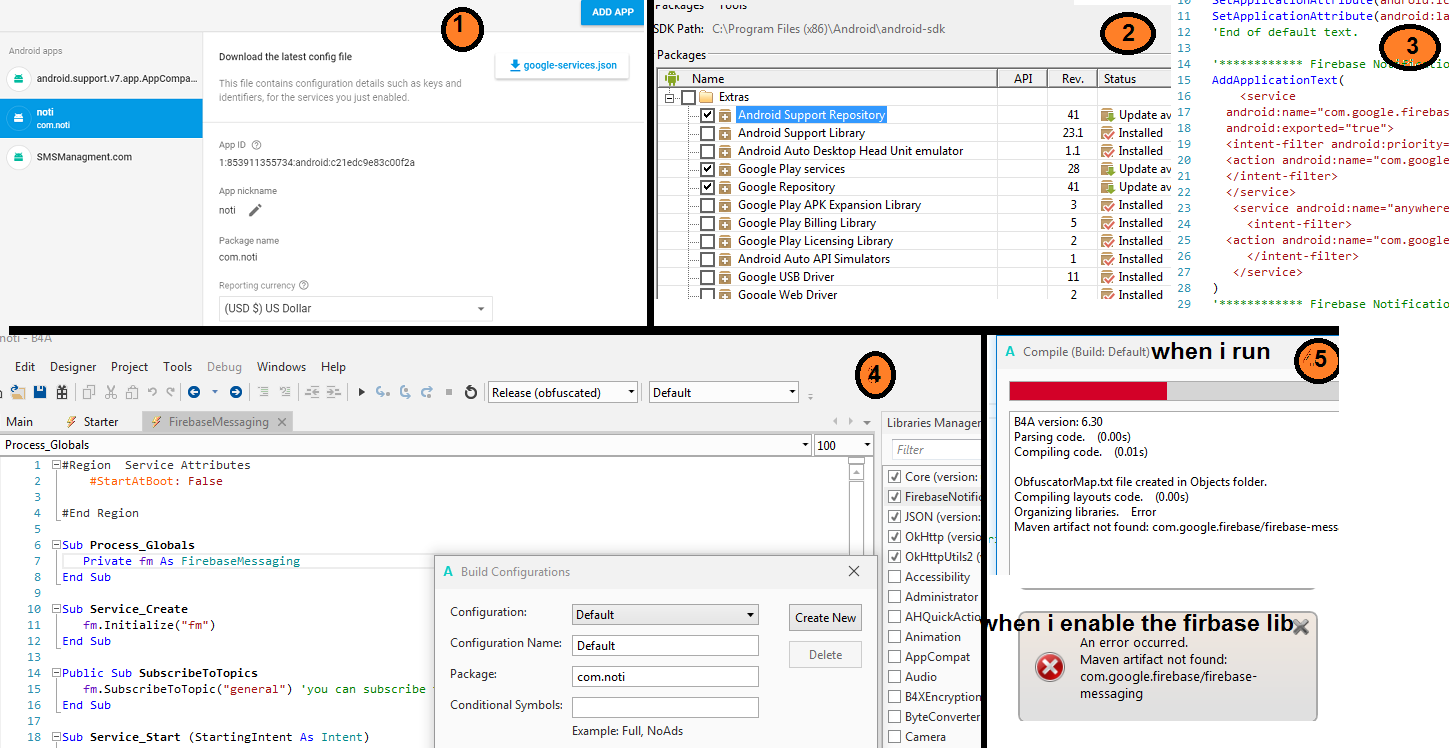Click the ADD APP button

click(613, 12)
